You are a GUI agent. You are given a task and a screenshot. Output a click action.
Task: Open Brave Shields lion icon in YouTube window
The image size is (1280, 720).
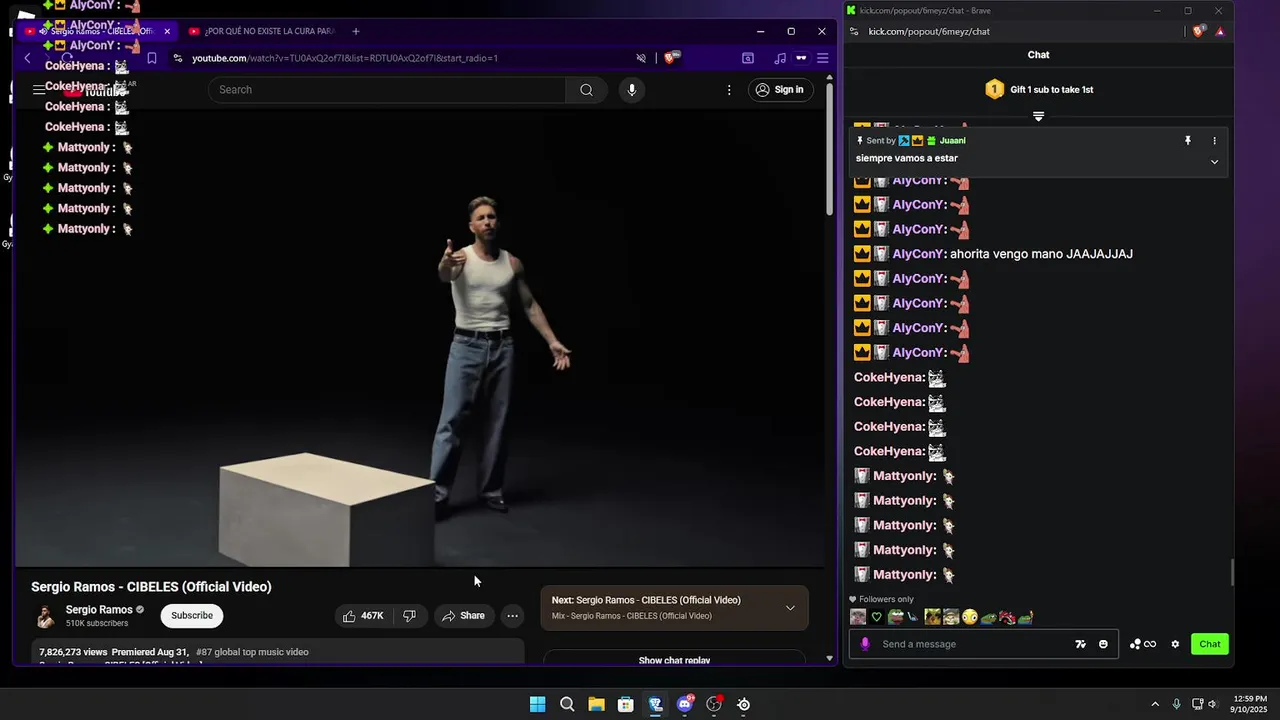pos(670,58)
